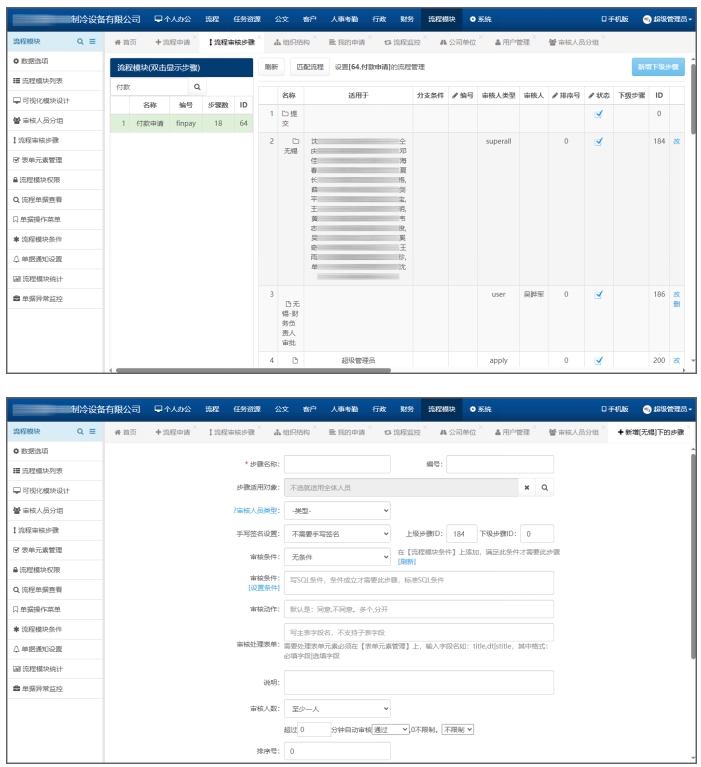Click the pencil icon in 状态 column header

pyautogui.click(x=591, y=95)
